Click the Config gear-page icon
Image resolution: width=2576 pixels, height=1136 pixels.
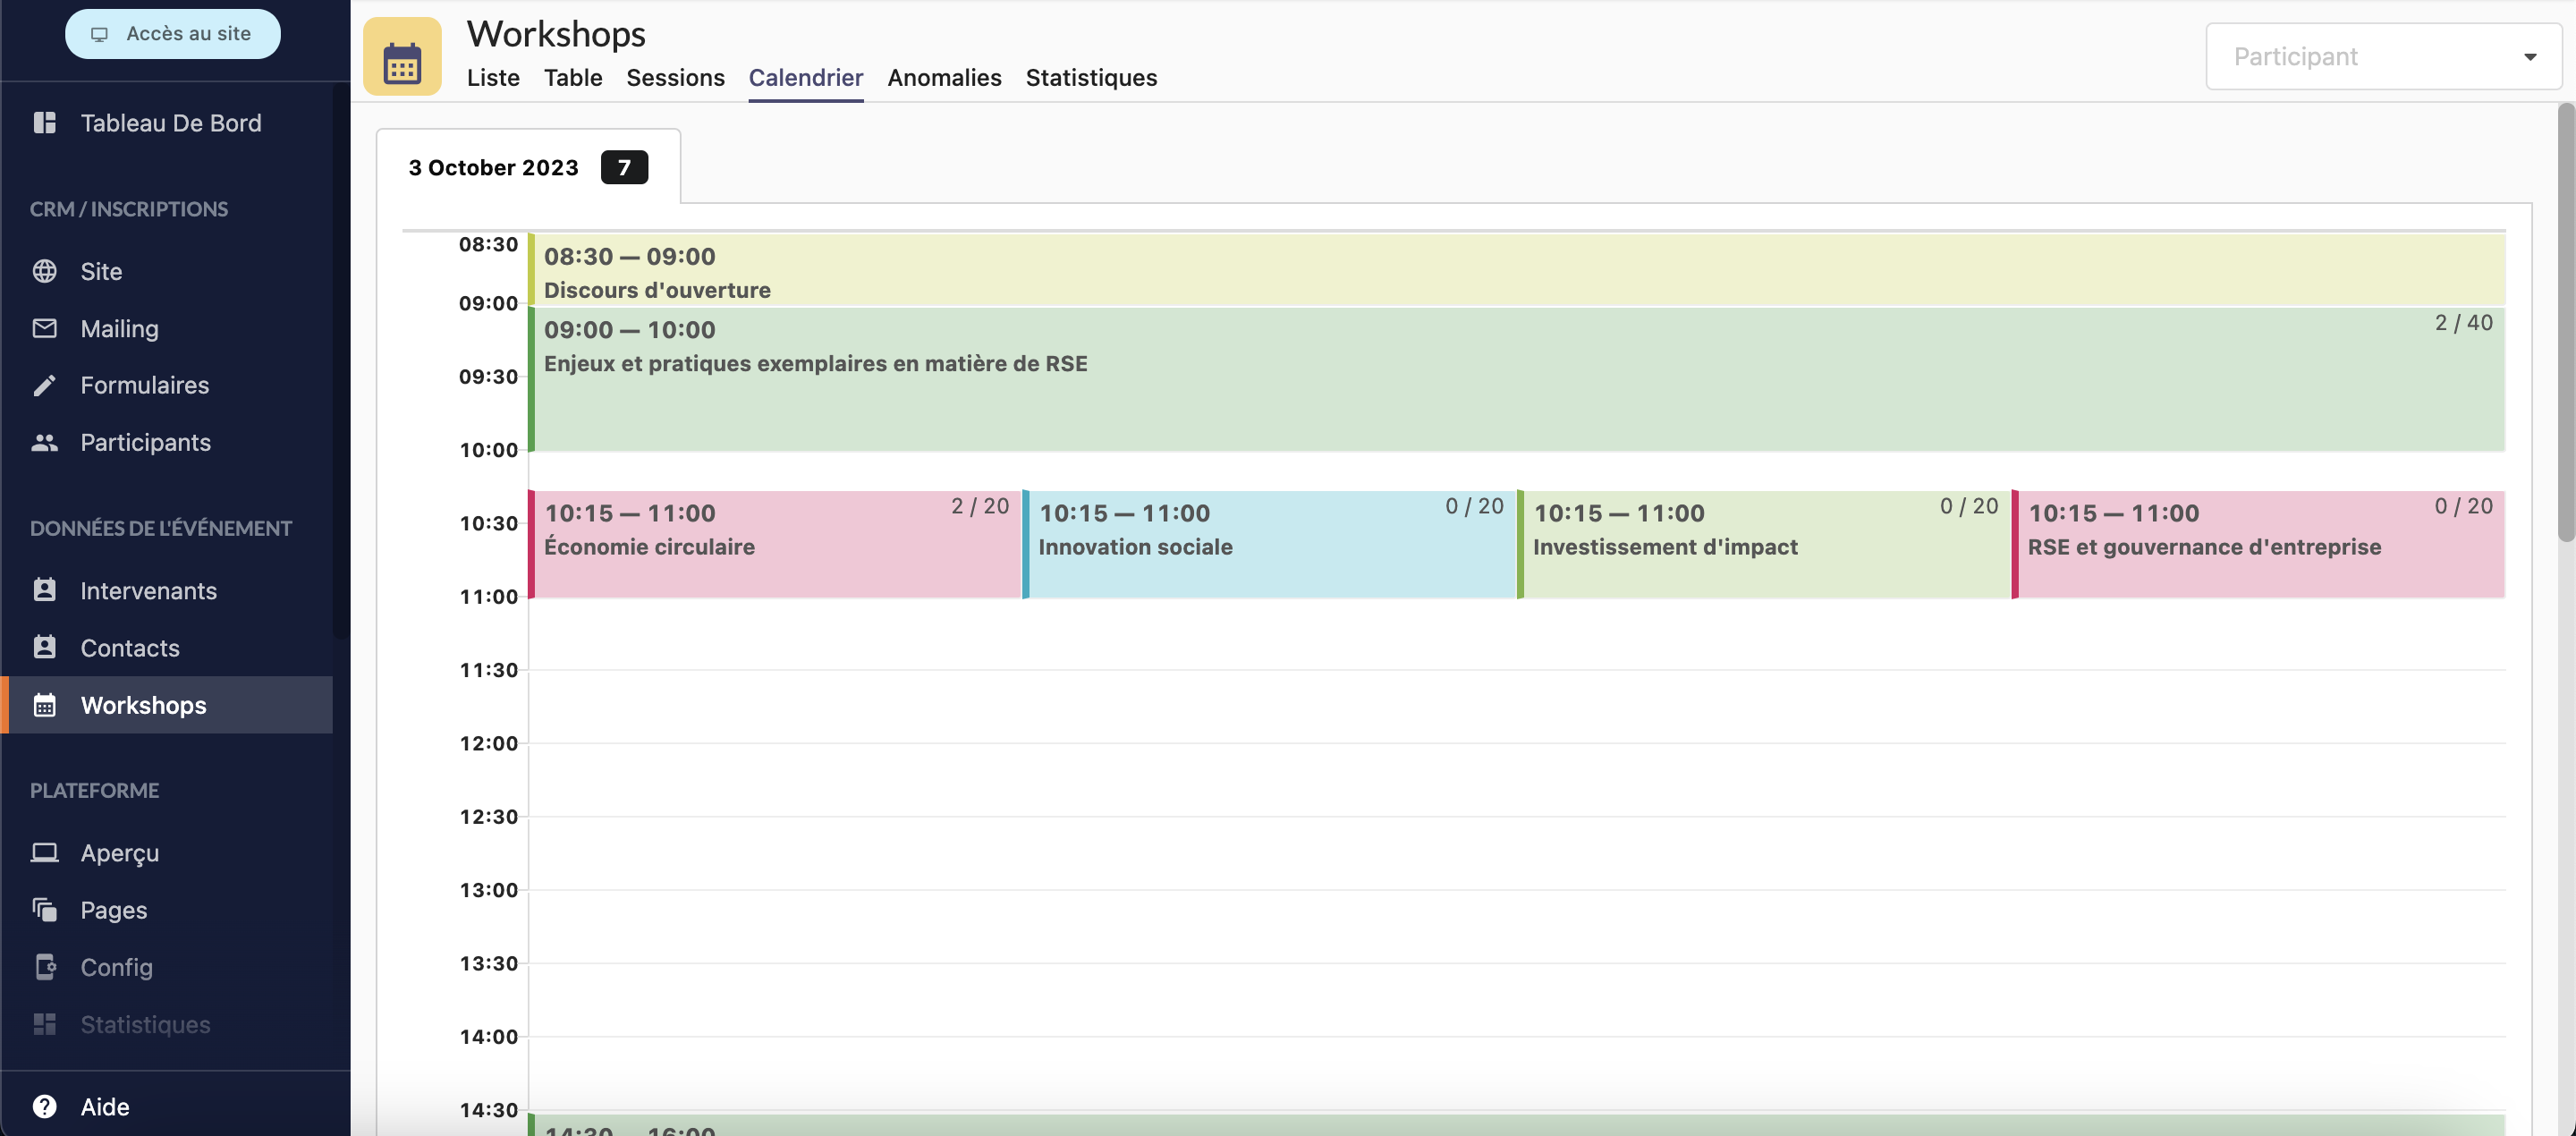click(44, 967)
